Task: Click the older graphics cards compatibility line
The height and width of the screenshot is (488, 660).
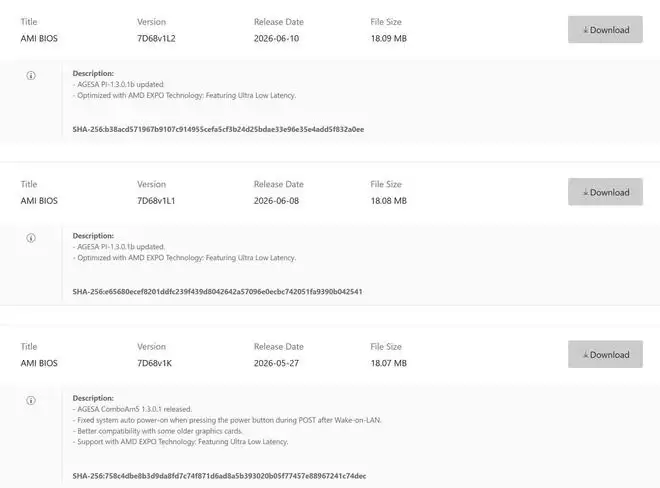Action: pos(158,431)
